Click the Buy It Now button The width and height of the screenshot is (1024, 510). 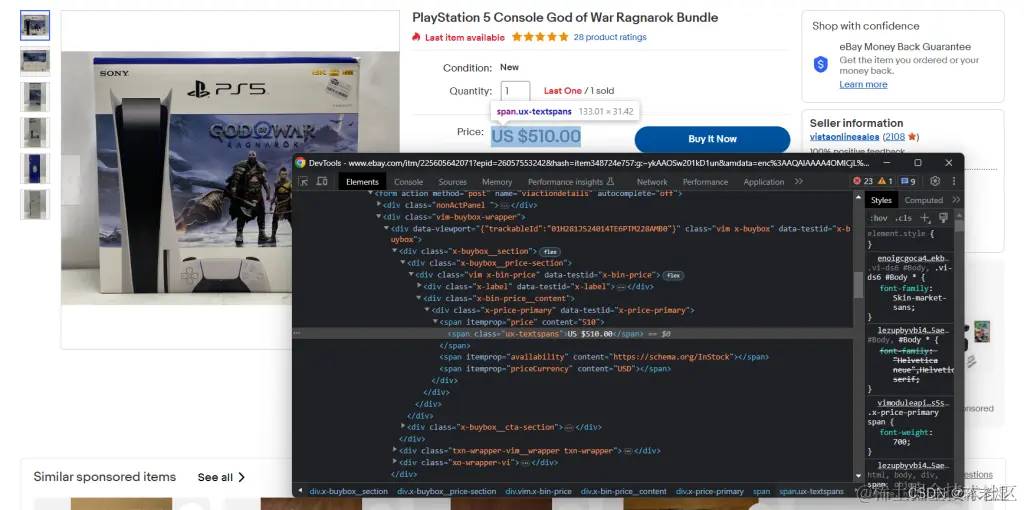[x=712, y=139]
